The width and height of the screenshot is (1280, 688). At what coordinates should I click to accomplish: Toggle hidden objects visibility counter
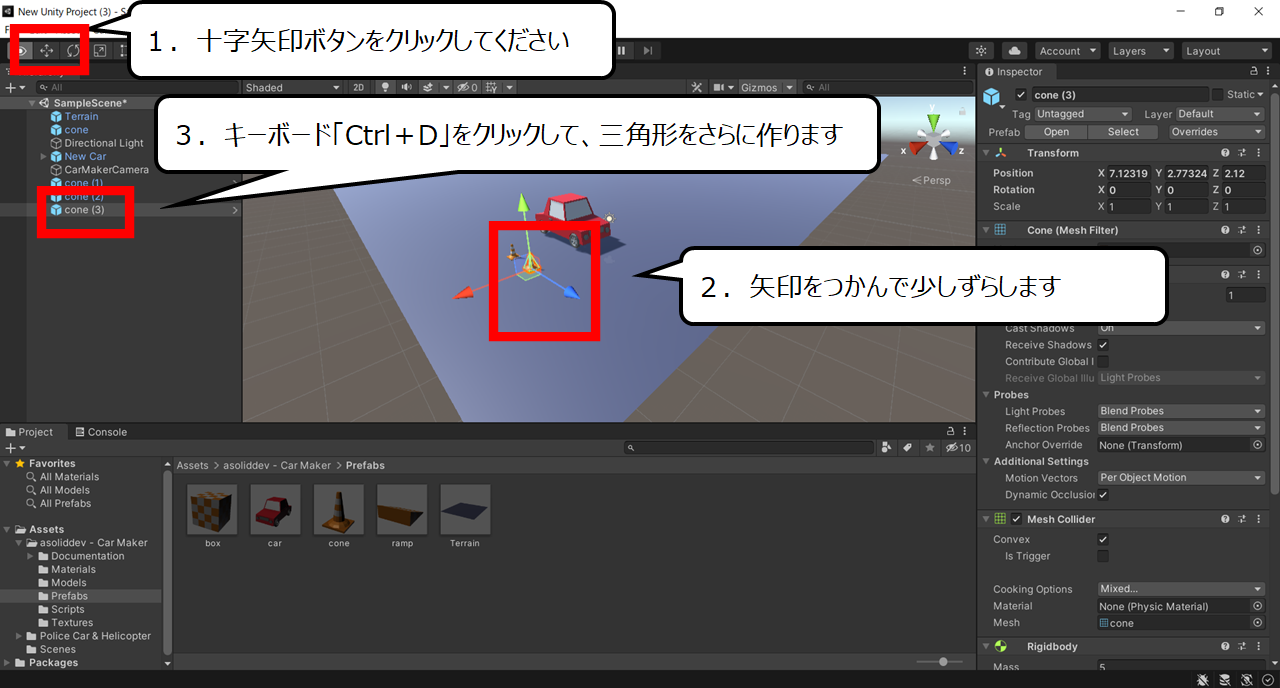point(468,88)
